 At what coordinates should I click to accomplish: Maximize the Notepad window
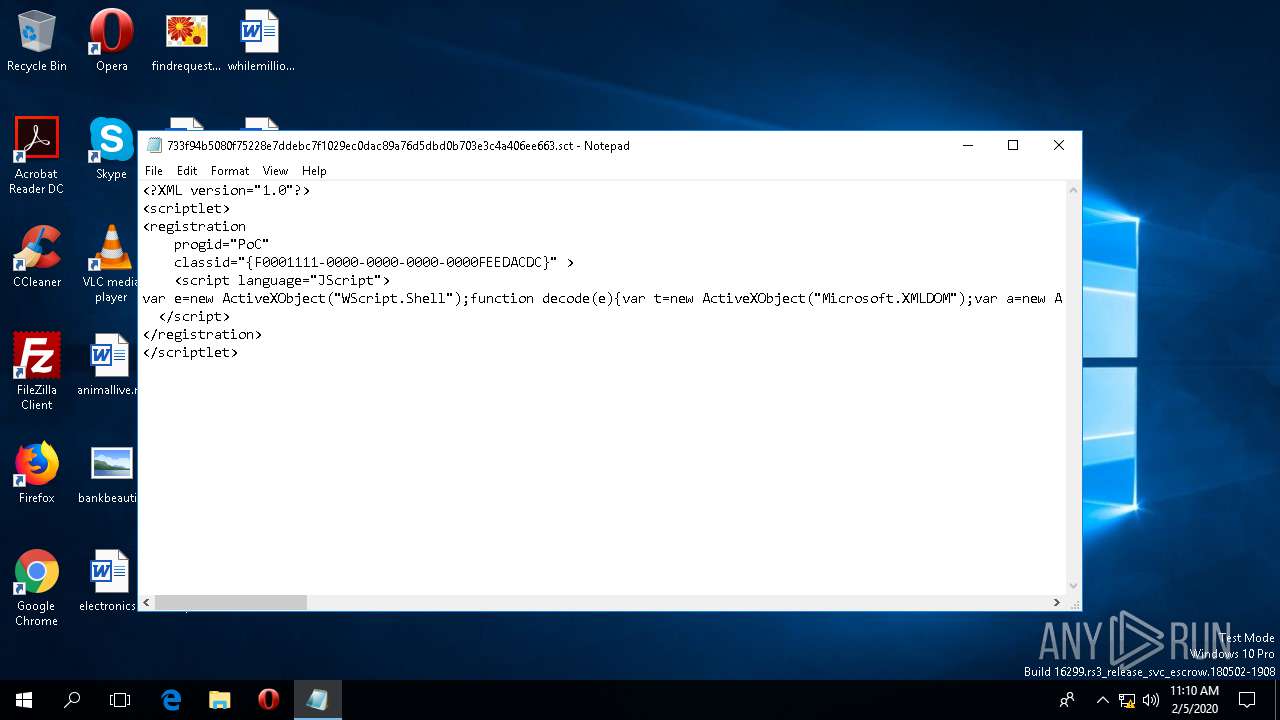pyautogui.click(x=1013, y=145)
